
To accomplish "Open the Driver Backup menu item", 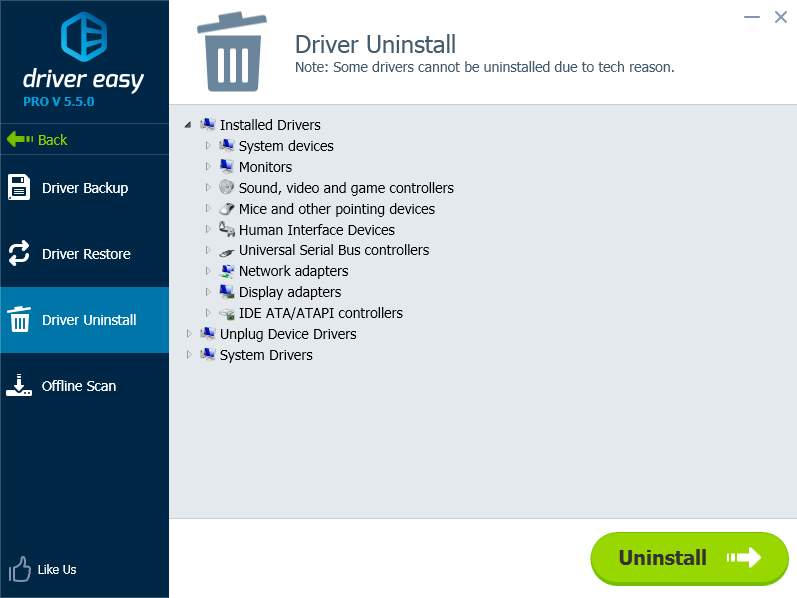I will [84, 188].
